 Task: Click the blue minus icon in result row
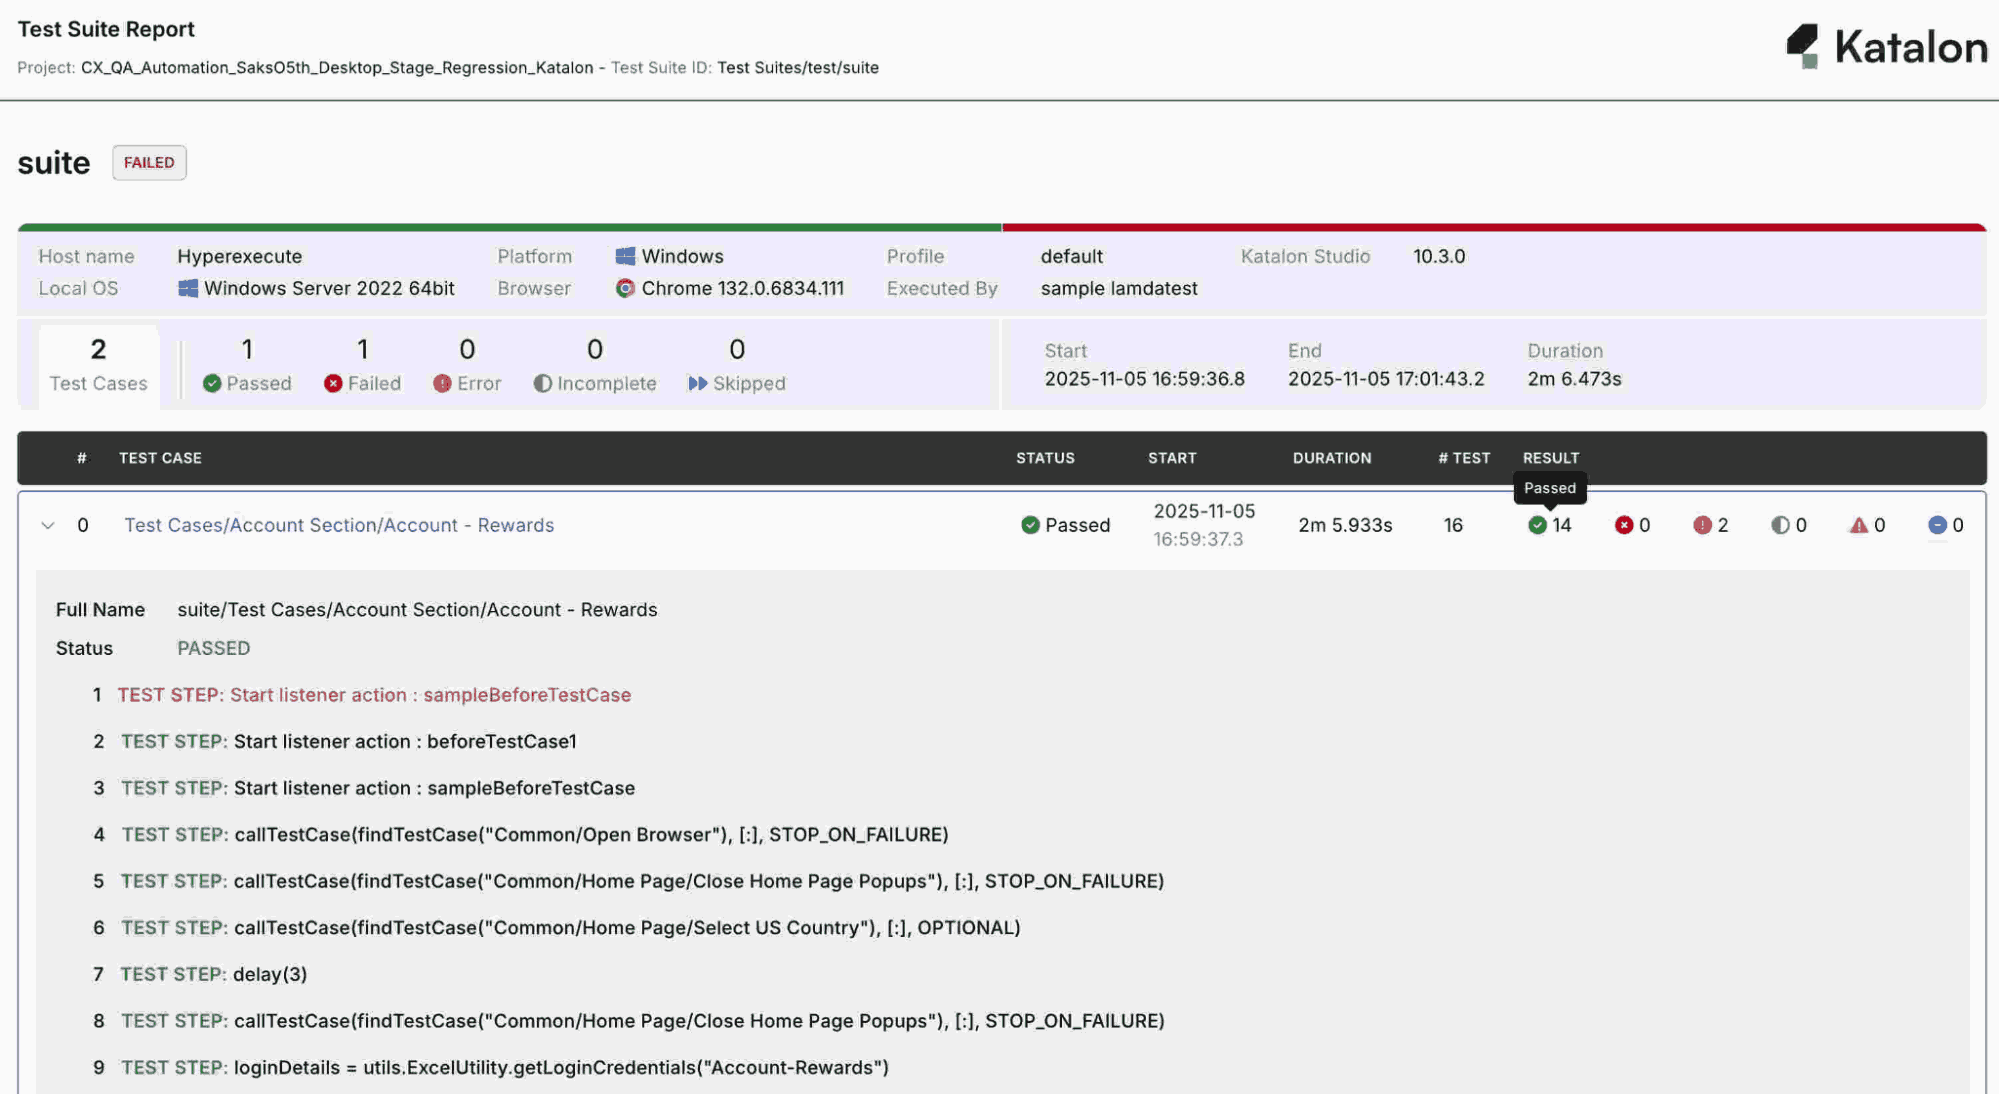(1937, 524)
